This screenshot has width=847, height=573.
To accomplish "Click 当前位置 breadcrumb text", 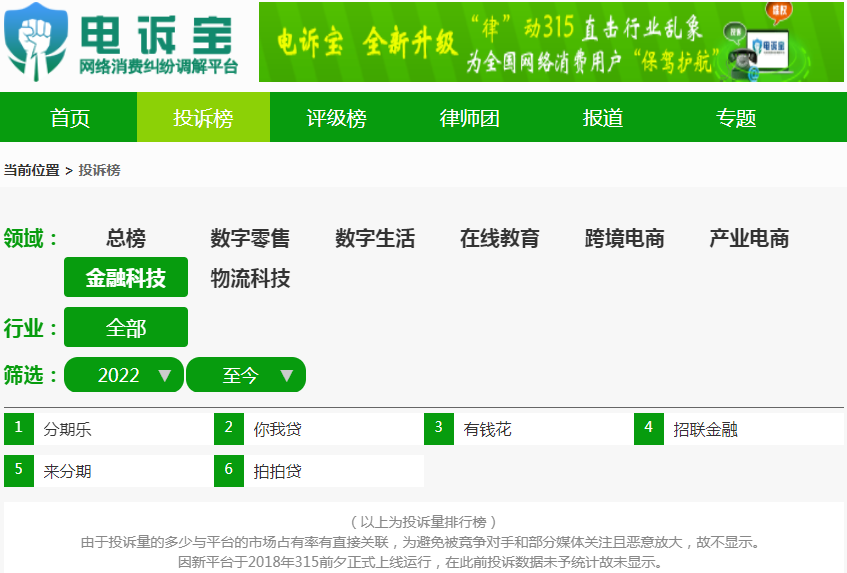I will click(x=31, y=170).
